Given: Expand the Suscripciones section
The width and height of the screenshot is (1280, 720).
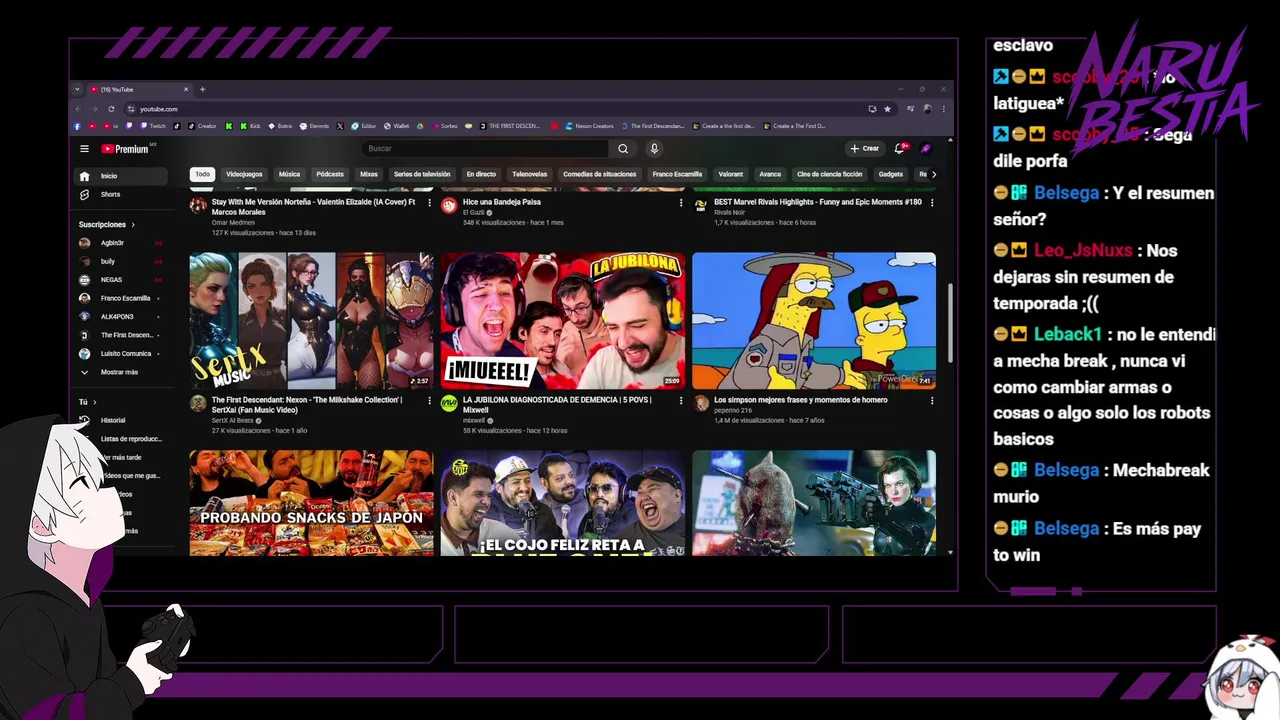Looking at the screenshot, I should point(107,225).
